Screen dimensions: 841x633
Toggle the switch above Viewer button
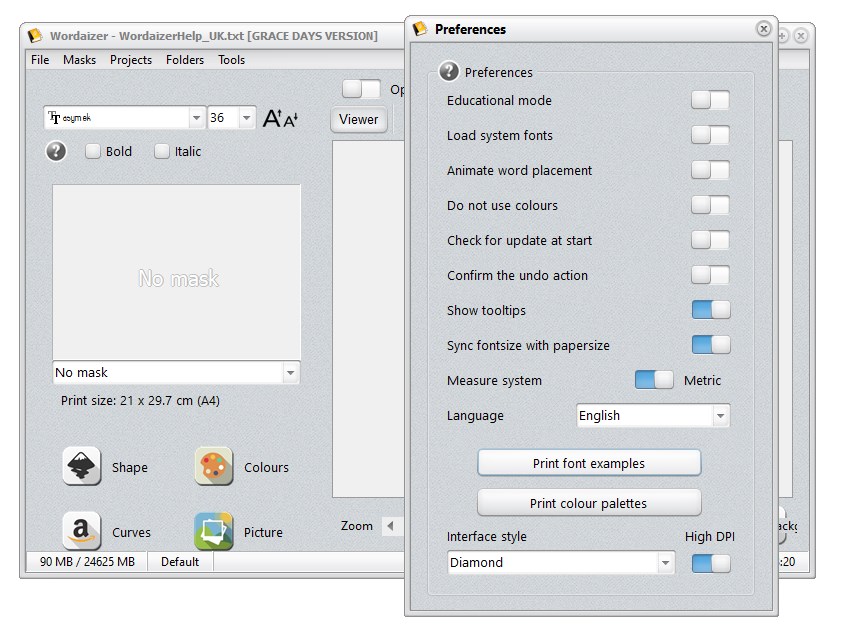(x=362, y=89)
